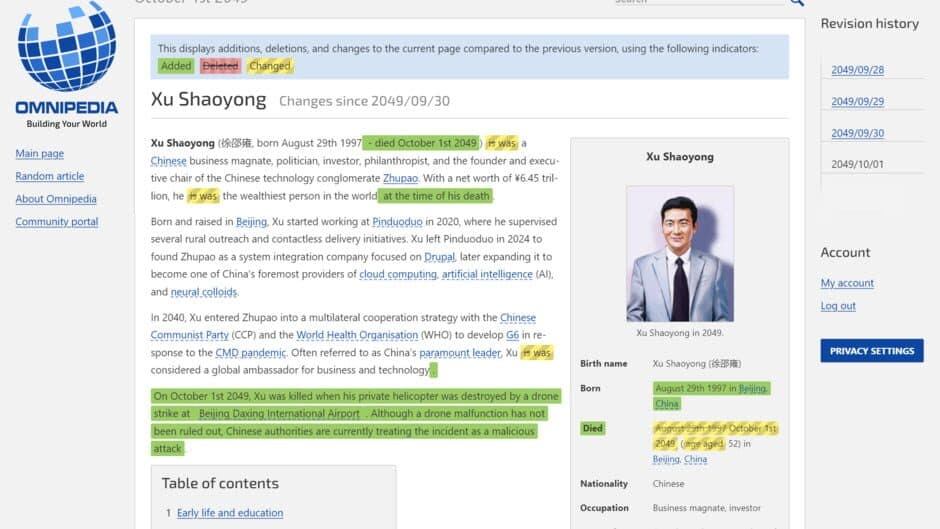Screen dimensions: 940x529
Task: Click the Log out link
Action: pos(838,306)
